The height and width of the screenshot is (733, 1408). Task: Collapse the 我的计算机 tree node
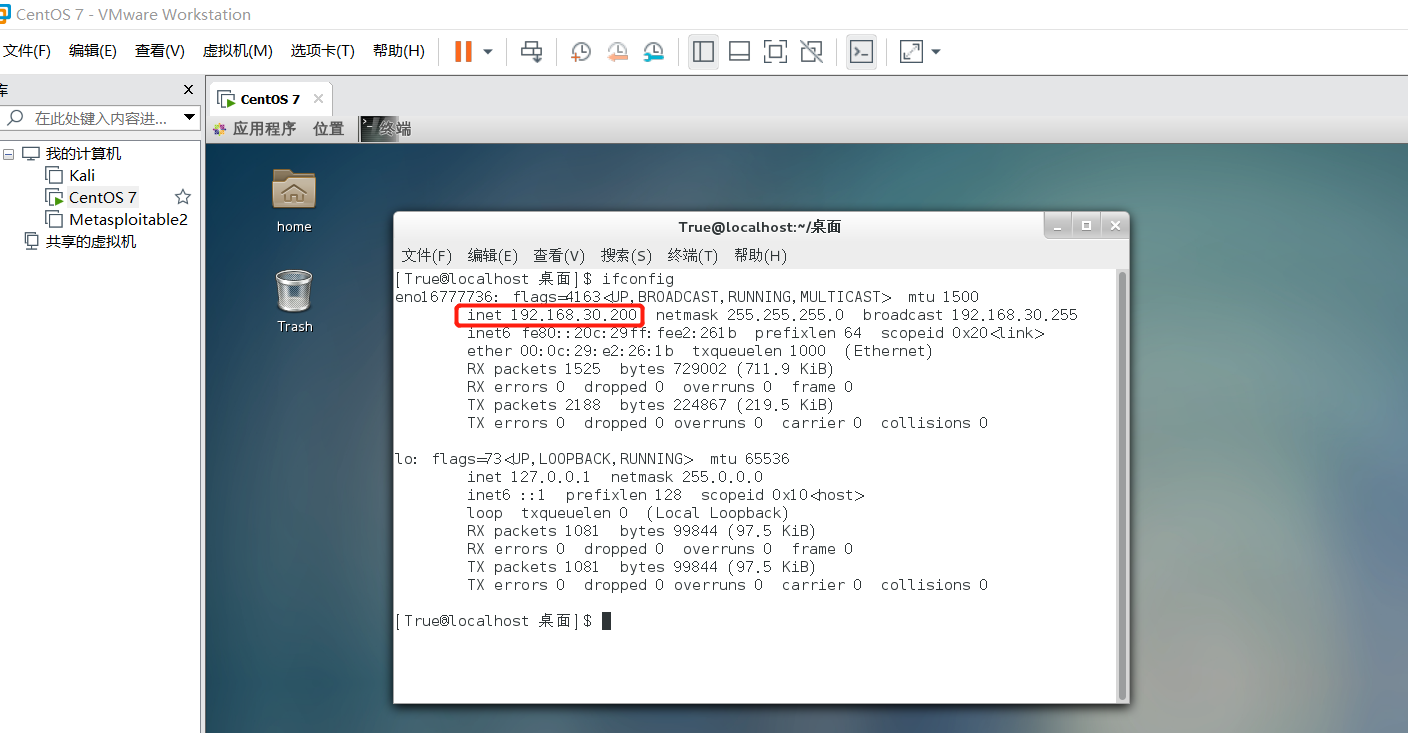click(x=8, y=152)
